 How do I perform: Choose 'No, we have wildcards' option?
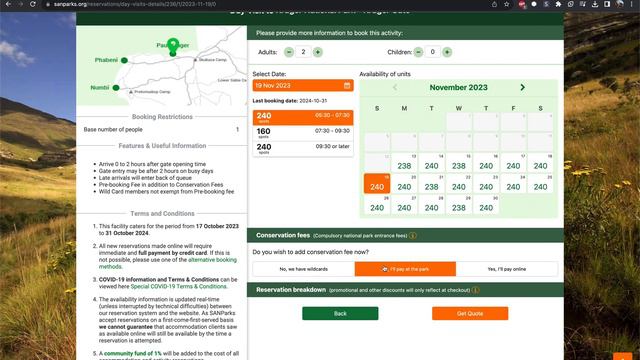[x=304, y=269]
